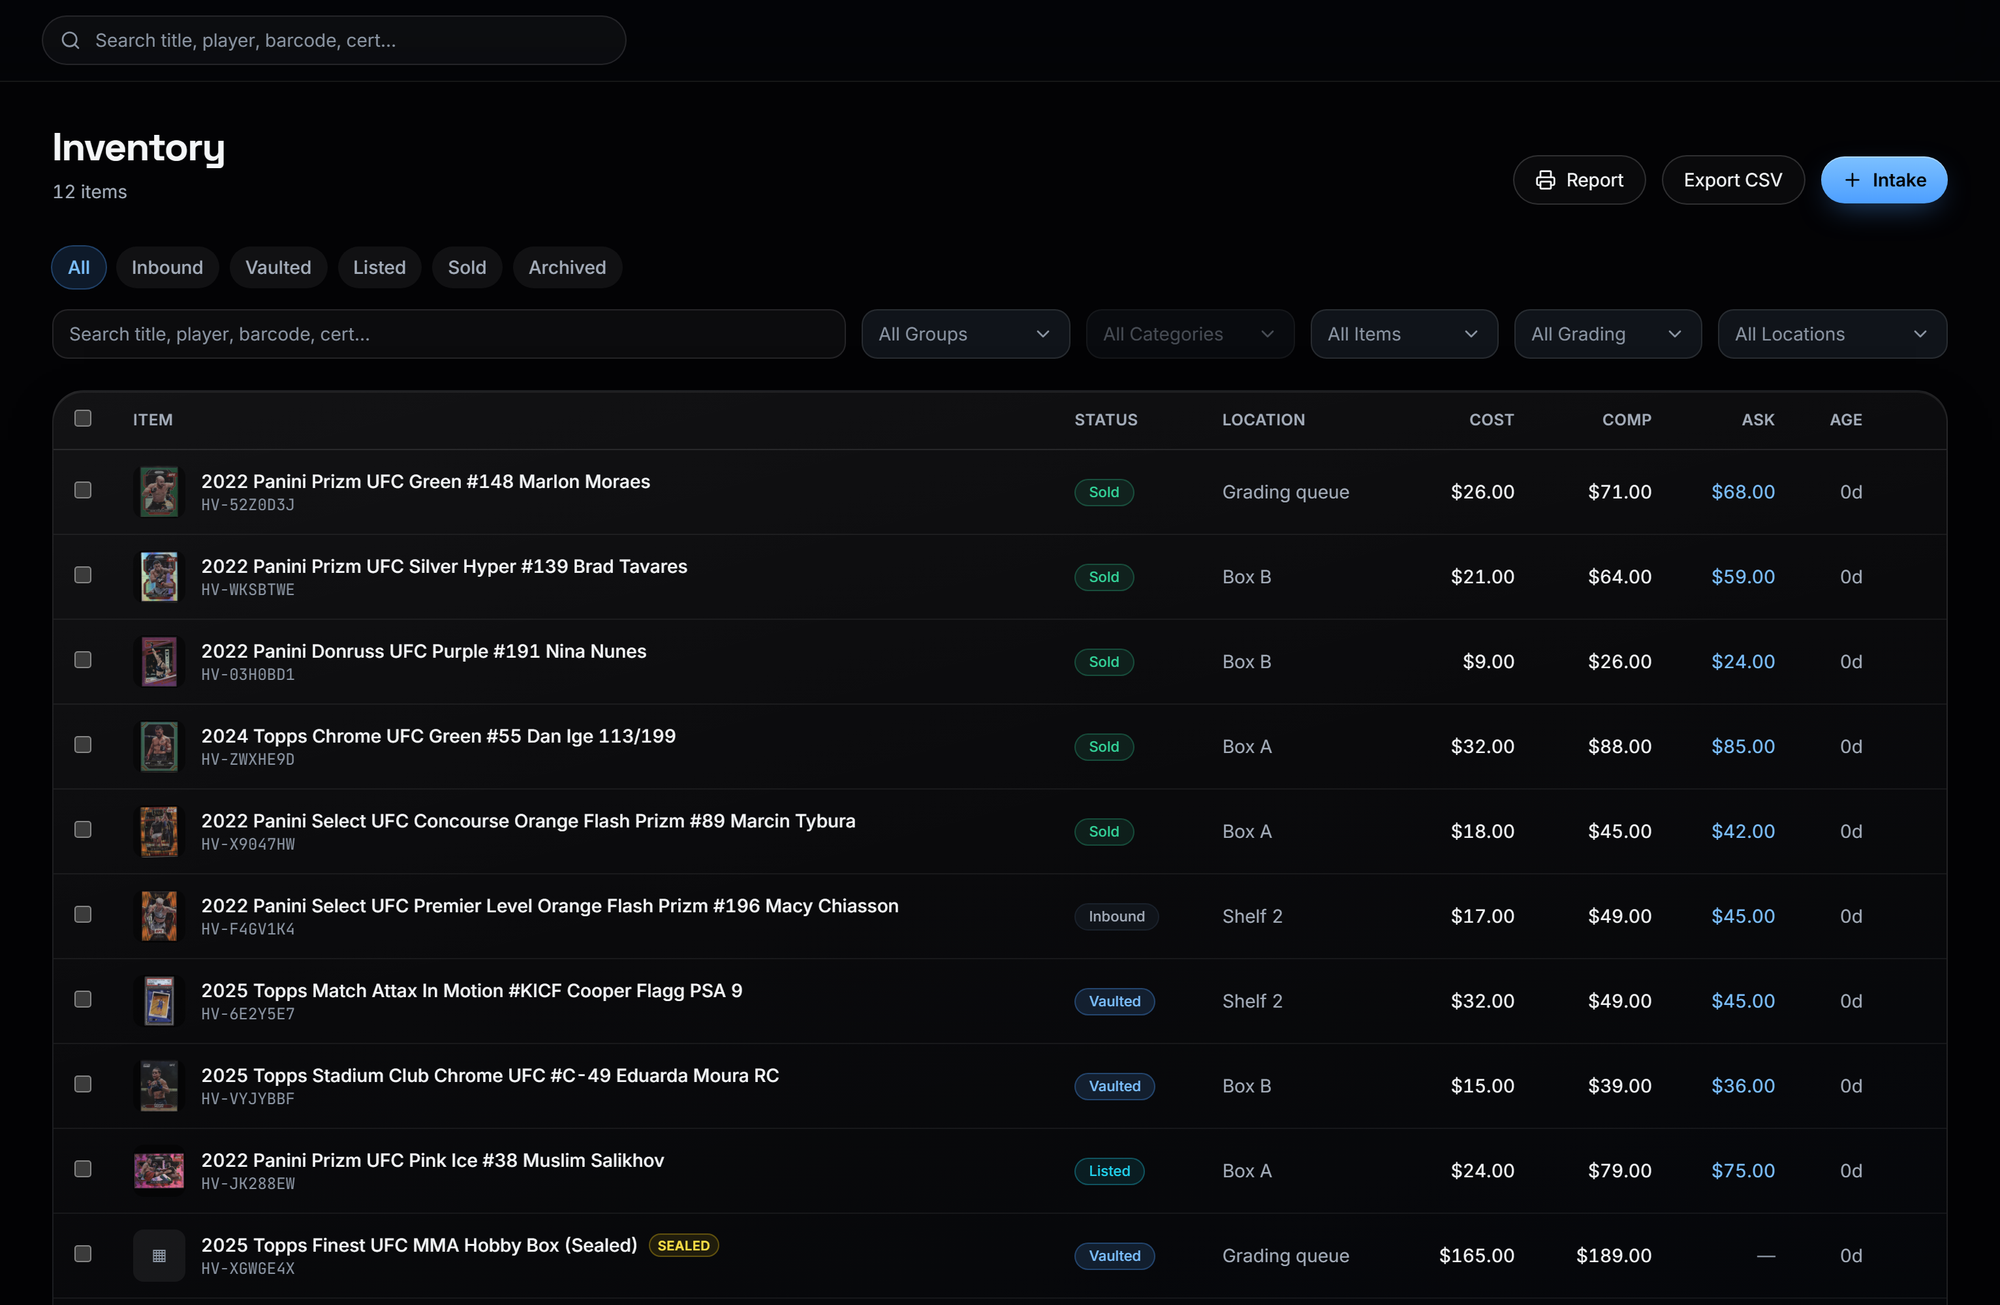Click the $68.00 ask price
This screenshot has width=2000, height=1305.
[x=1743, y=492]
